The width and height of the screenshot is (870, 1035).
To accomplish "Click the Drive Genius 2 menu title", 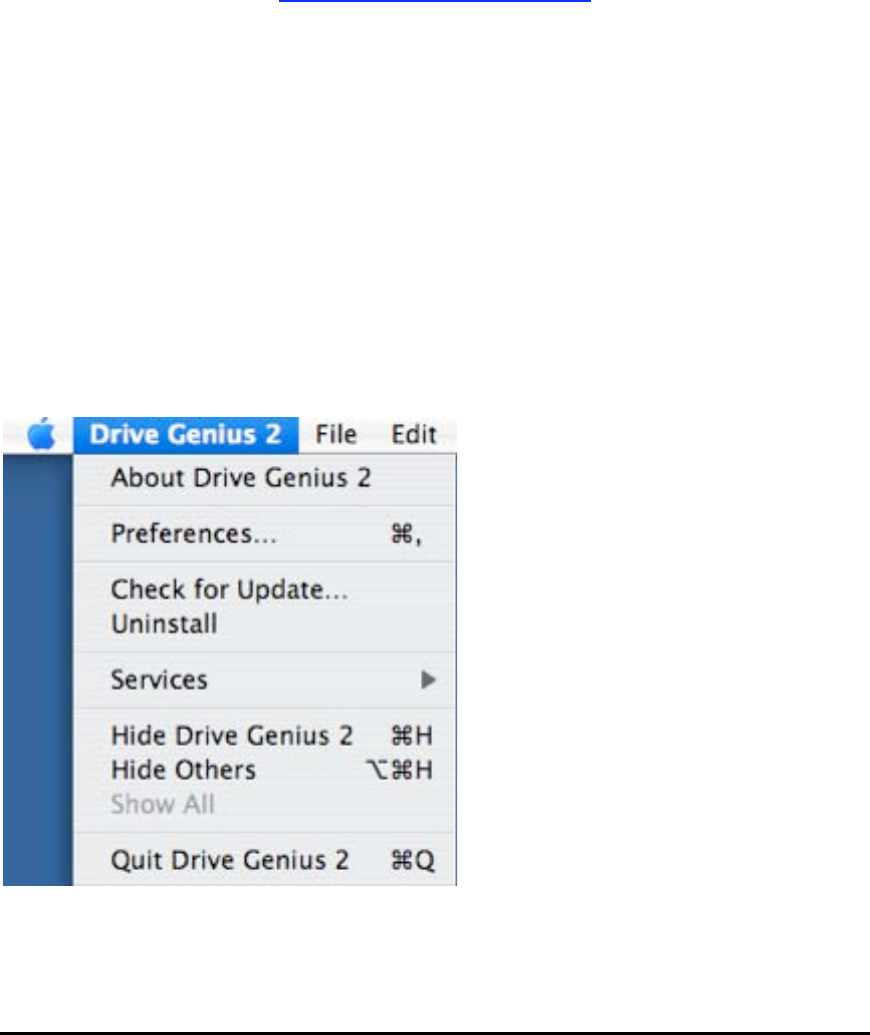I will (x=185, y=435).
